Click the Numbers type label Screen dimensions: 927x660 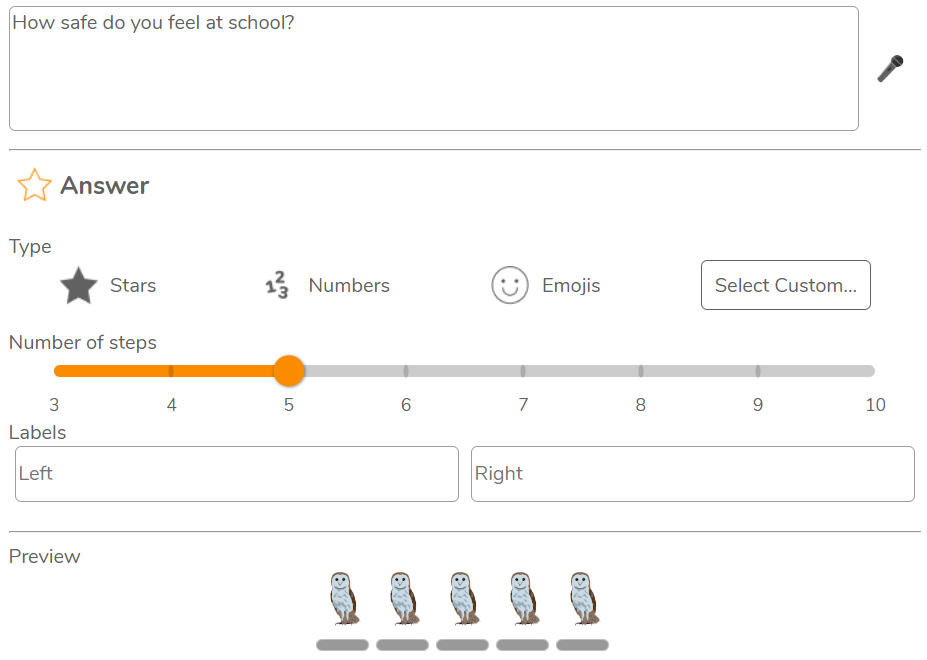click(349, 286)
